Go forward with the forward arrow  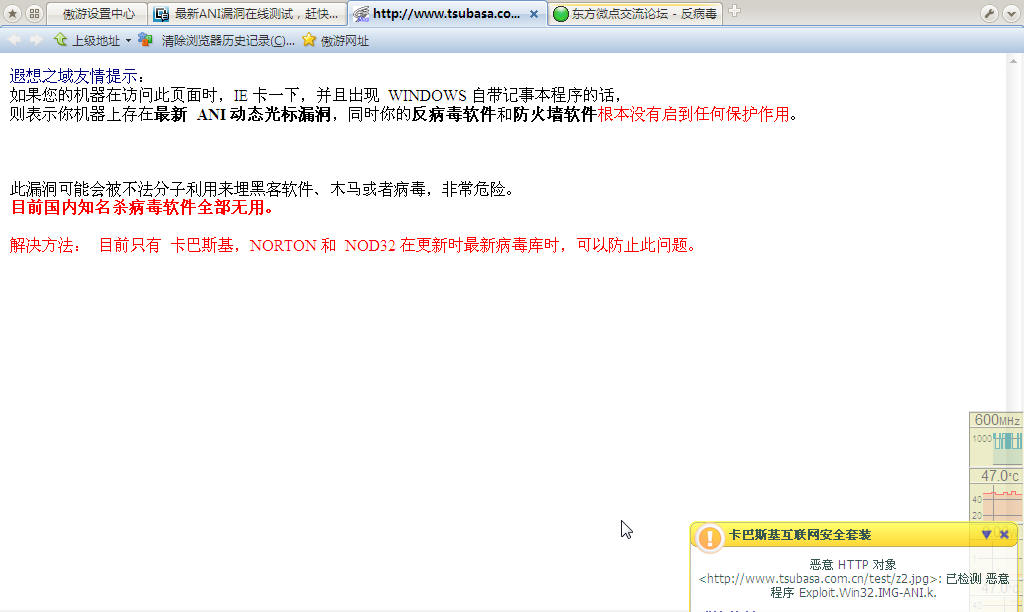point(36,40)
